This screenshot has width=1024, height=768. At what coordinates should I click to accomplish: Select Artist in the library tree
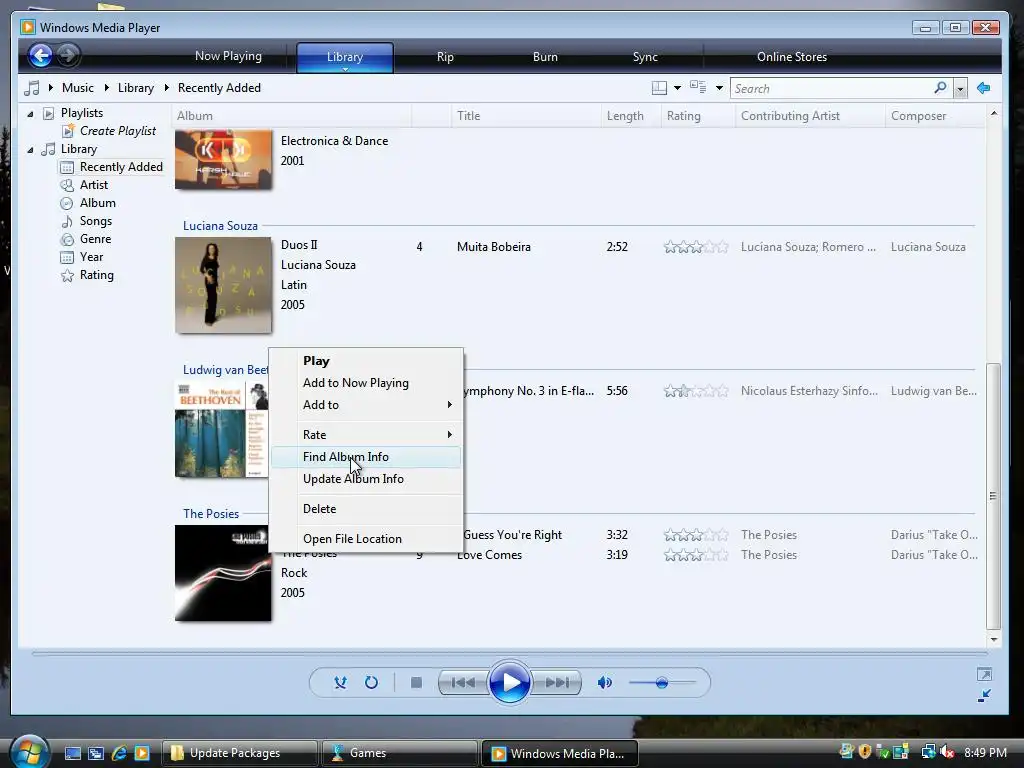pyautogui.click(x=93, y=185)
